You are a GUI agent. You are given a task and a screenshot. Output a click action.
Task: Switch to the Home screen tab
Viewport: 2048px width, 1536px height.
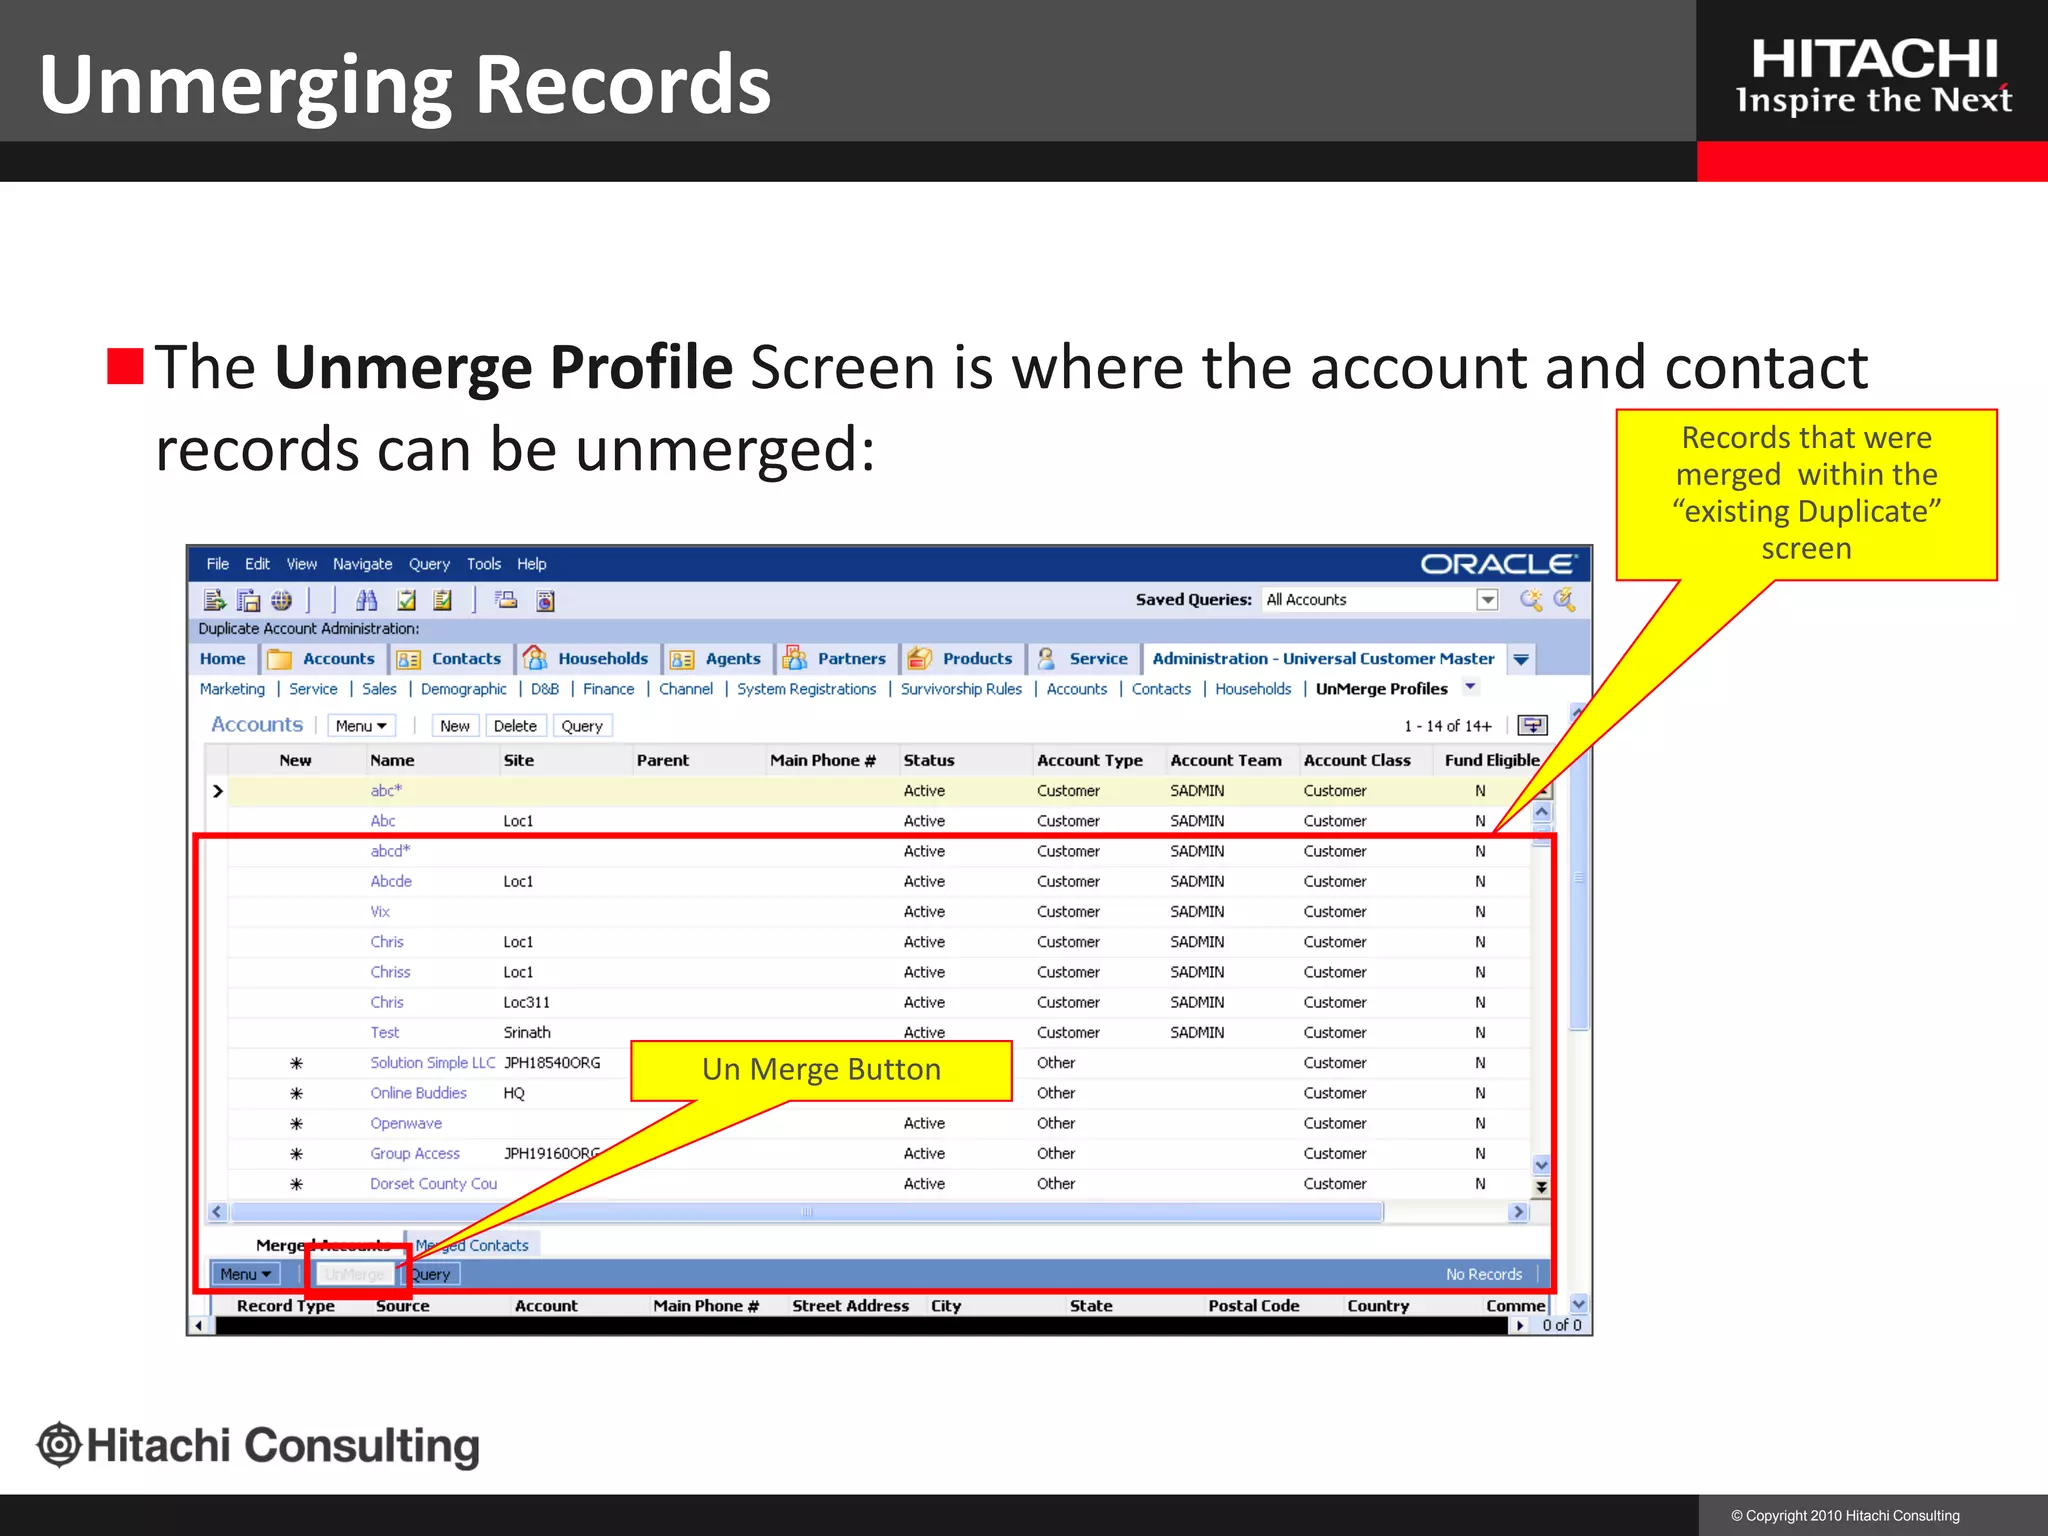223,658
